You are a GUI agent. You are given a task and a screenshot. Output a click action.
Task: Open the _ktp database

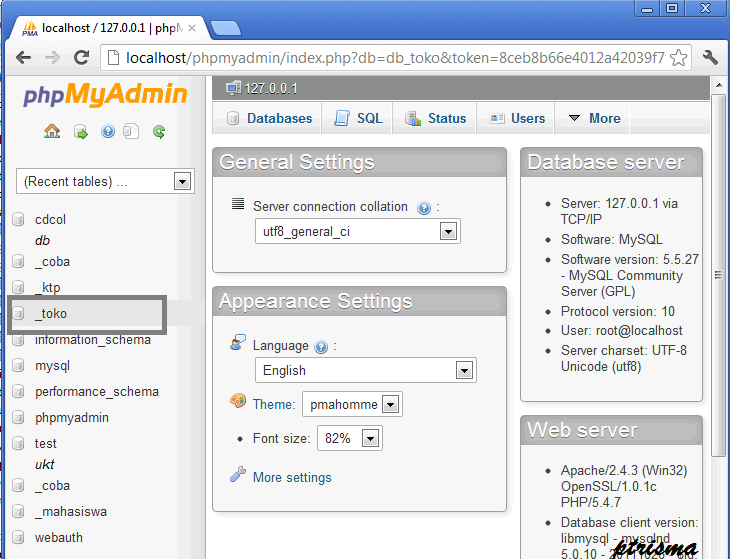(47, 288)
